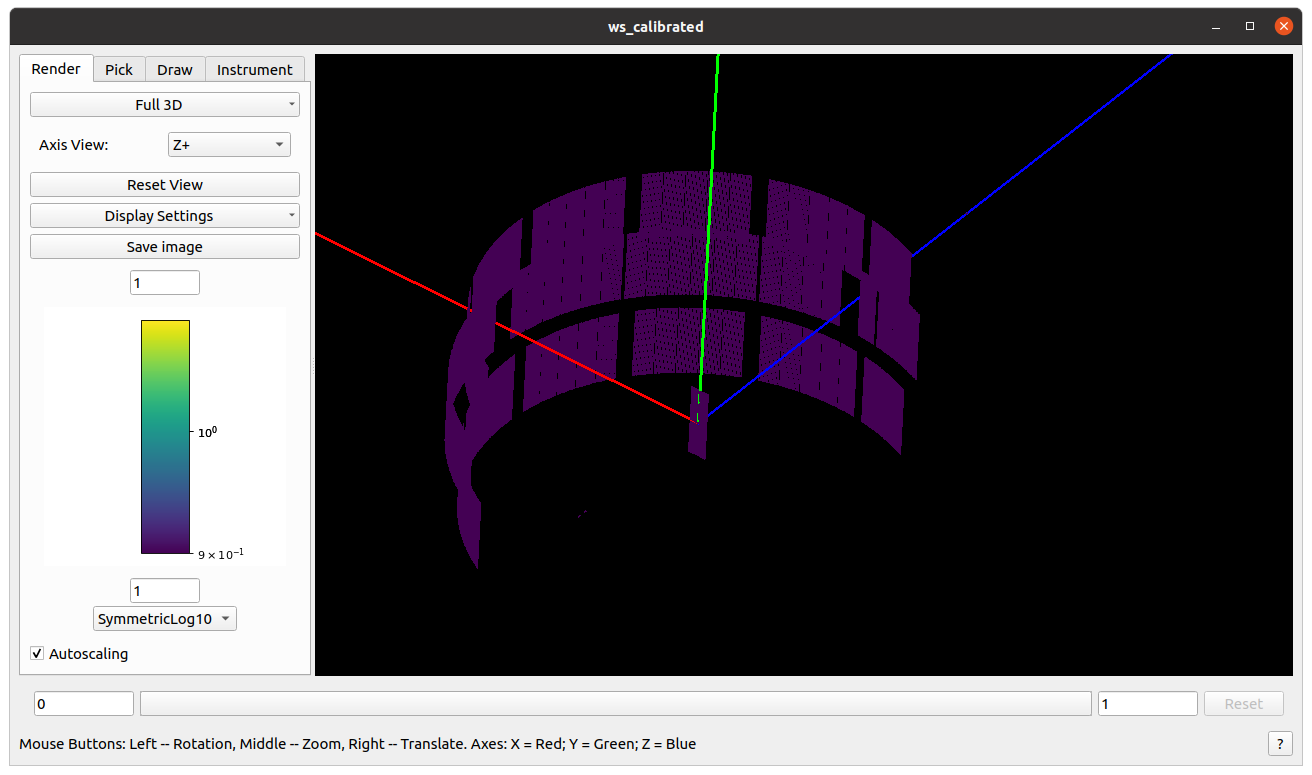Image resolution: width=1312 pixels, height=775 pixels.
Task: Switch to the Draw tab
Action: click(x=175, y=69)
